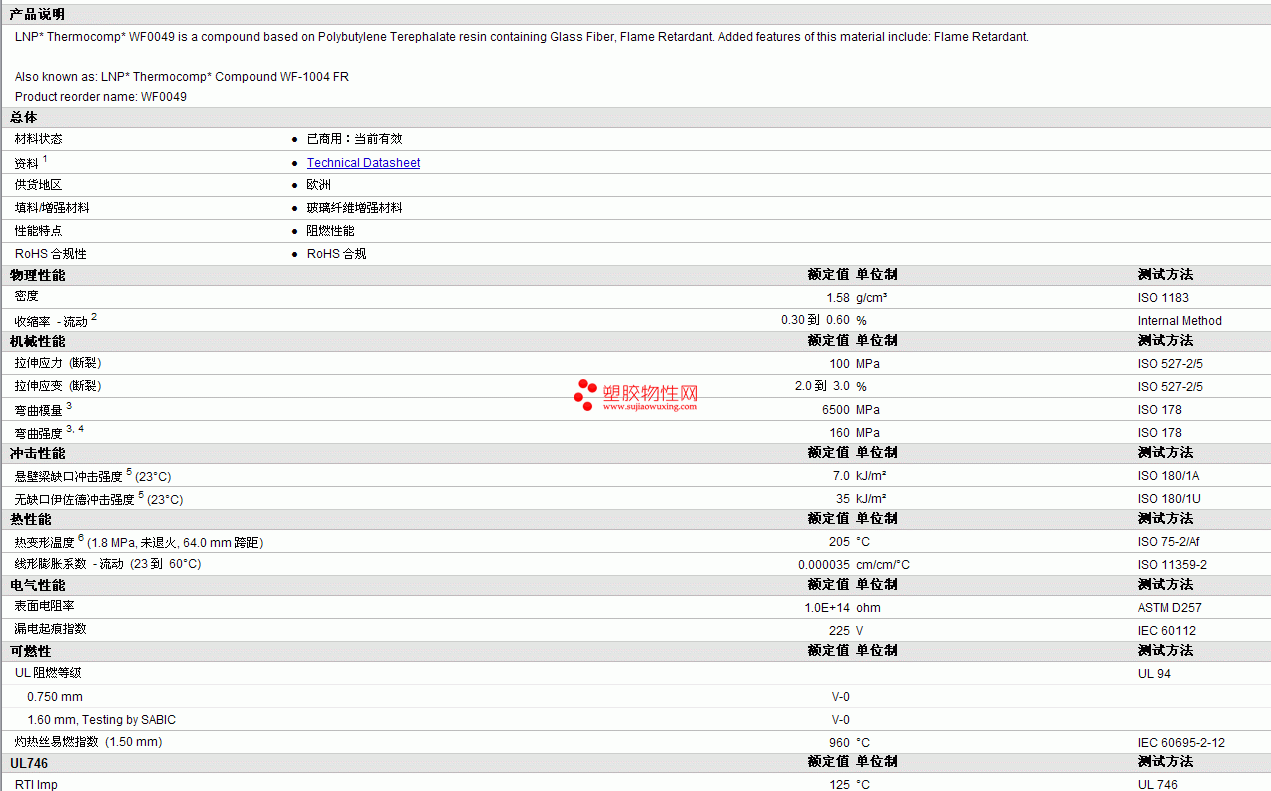
Task: Select the "ohm" unit
Action: click(x=868, y=608)
